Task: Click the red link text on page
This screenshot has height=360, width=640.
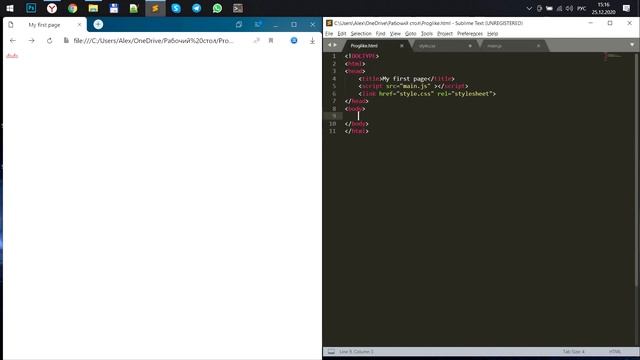Action: [x=12, y=56]
